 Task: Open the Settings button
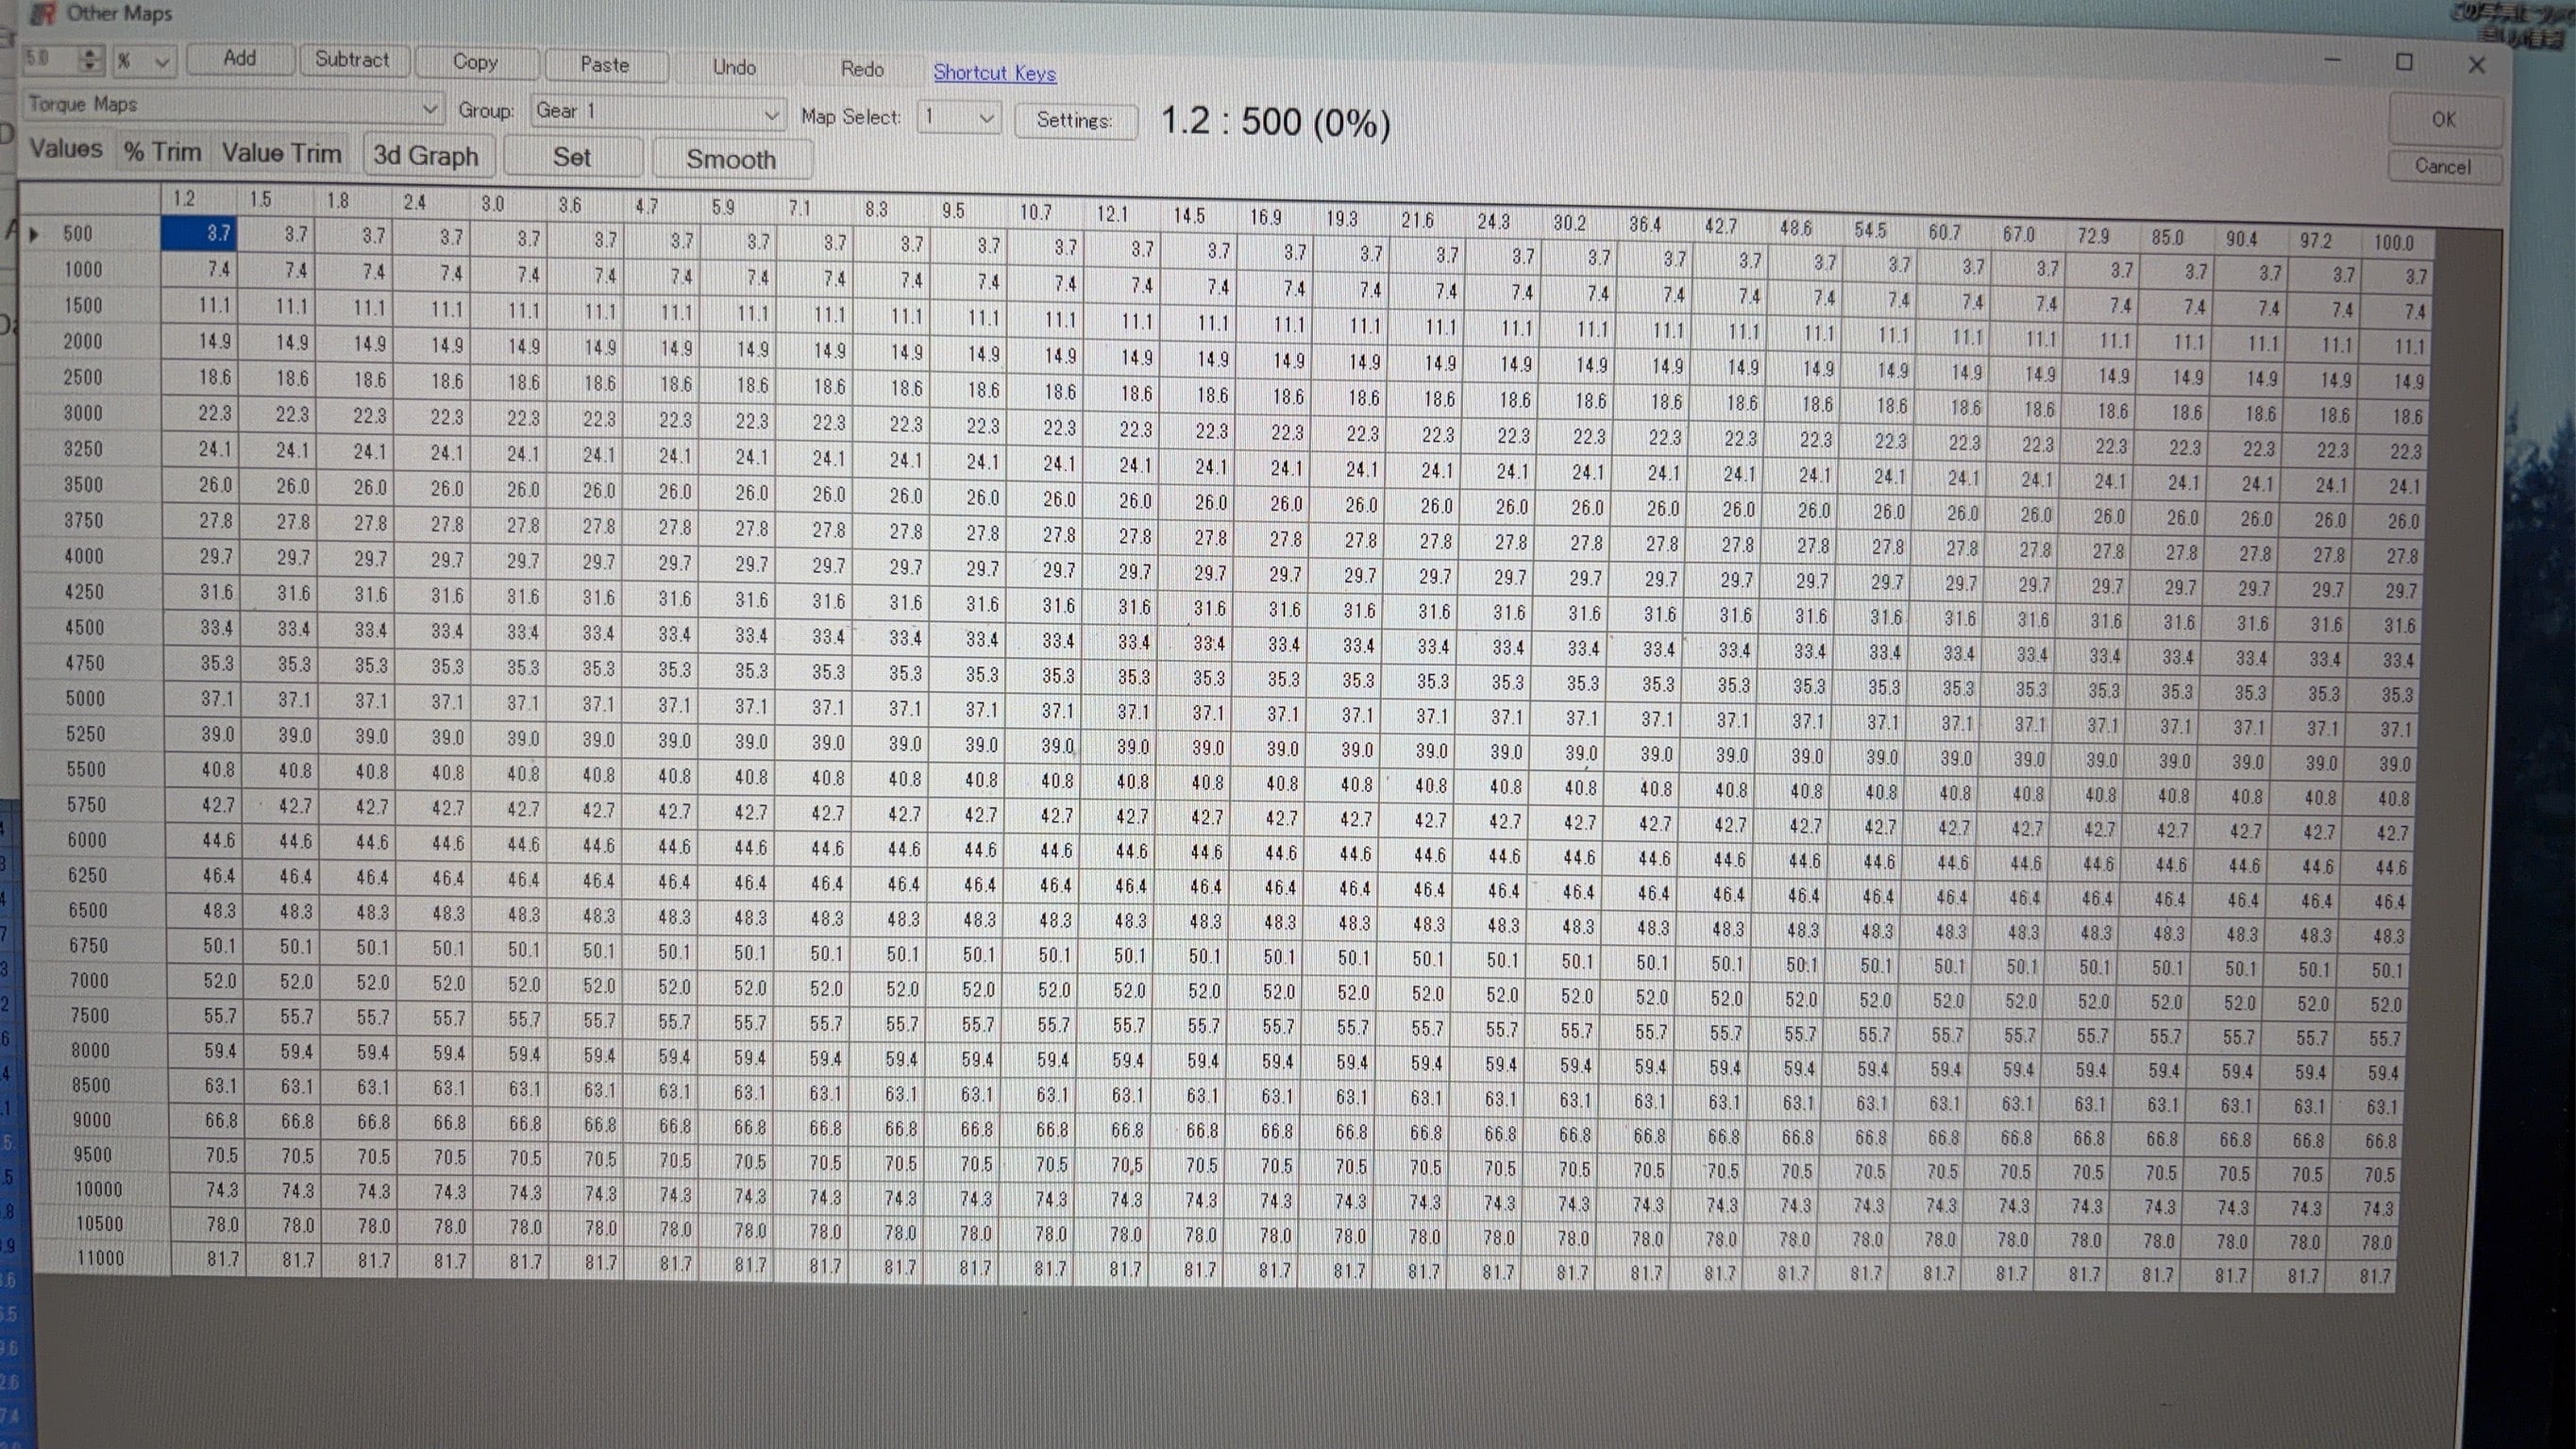1074,121
